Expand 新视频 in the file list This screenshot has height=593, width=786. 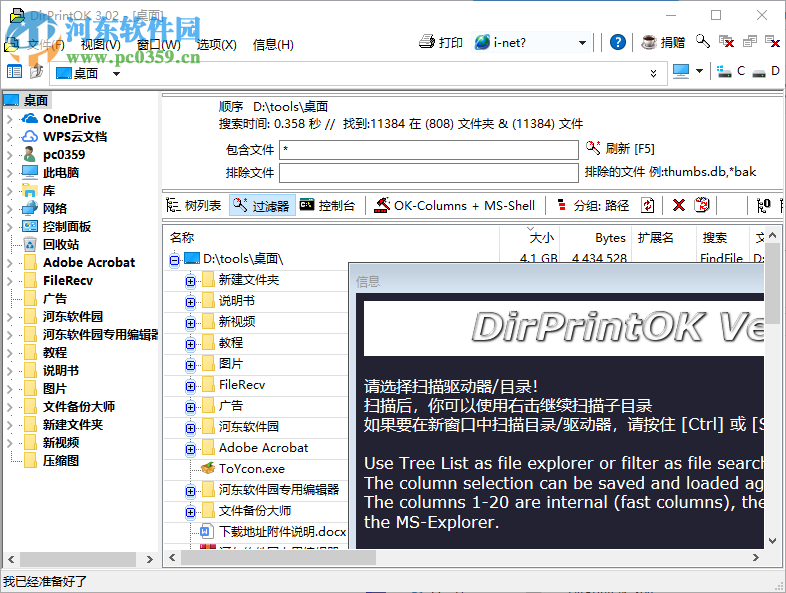tap(190, 323)
